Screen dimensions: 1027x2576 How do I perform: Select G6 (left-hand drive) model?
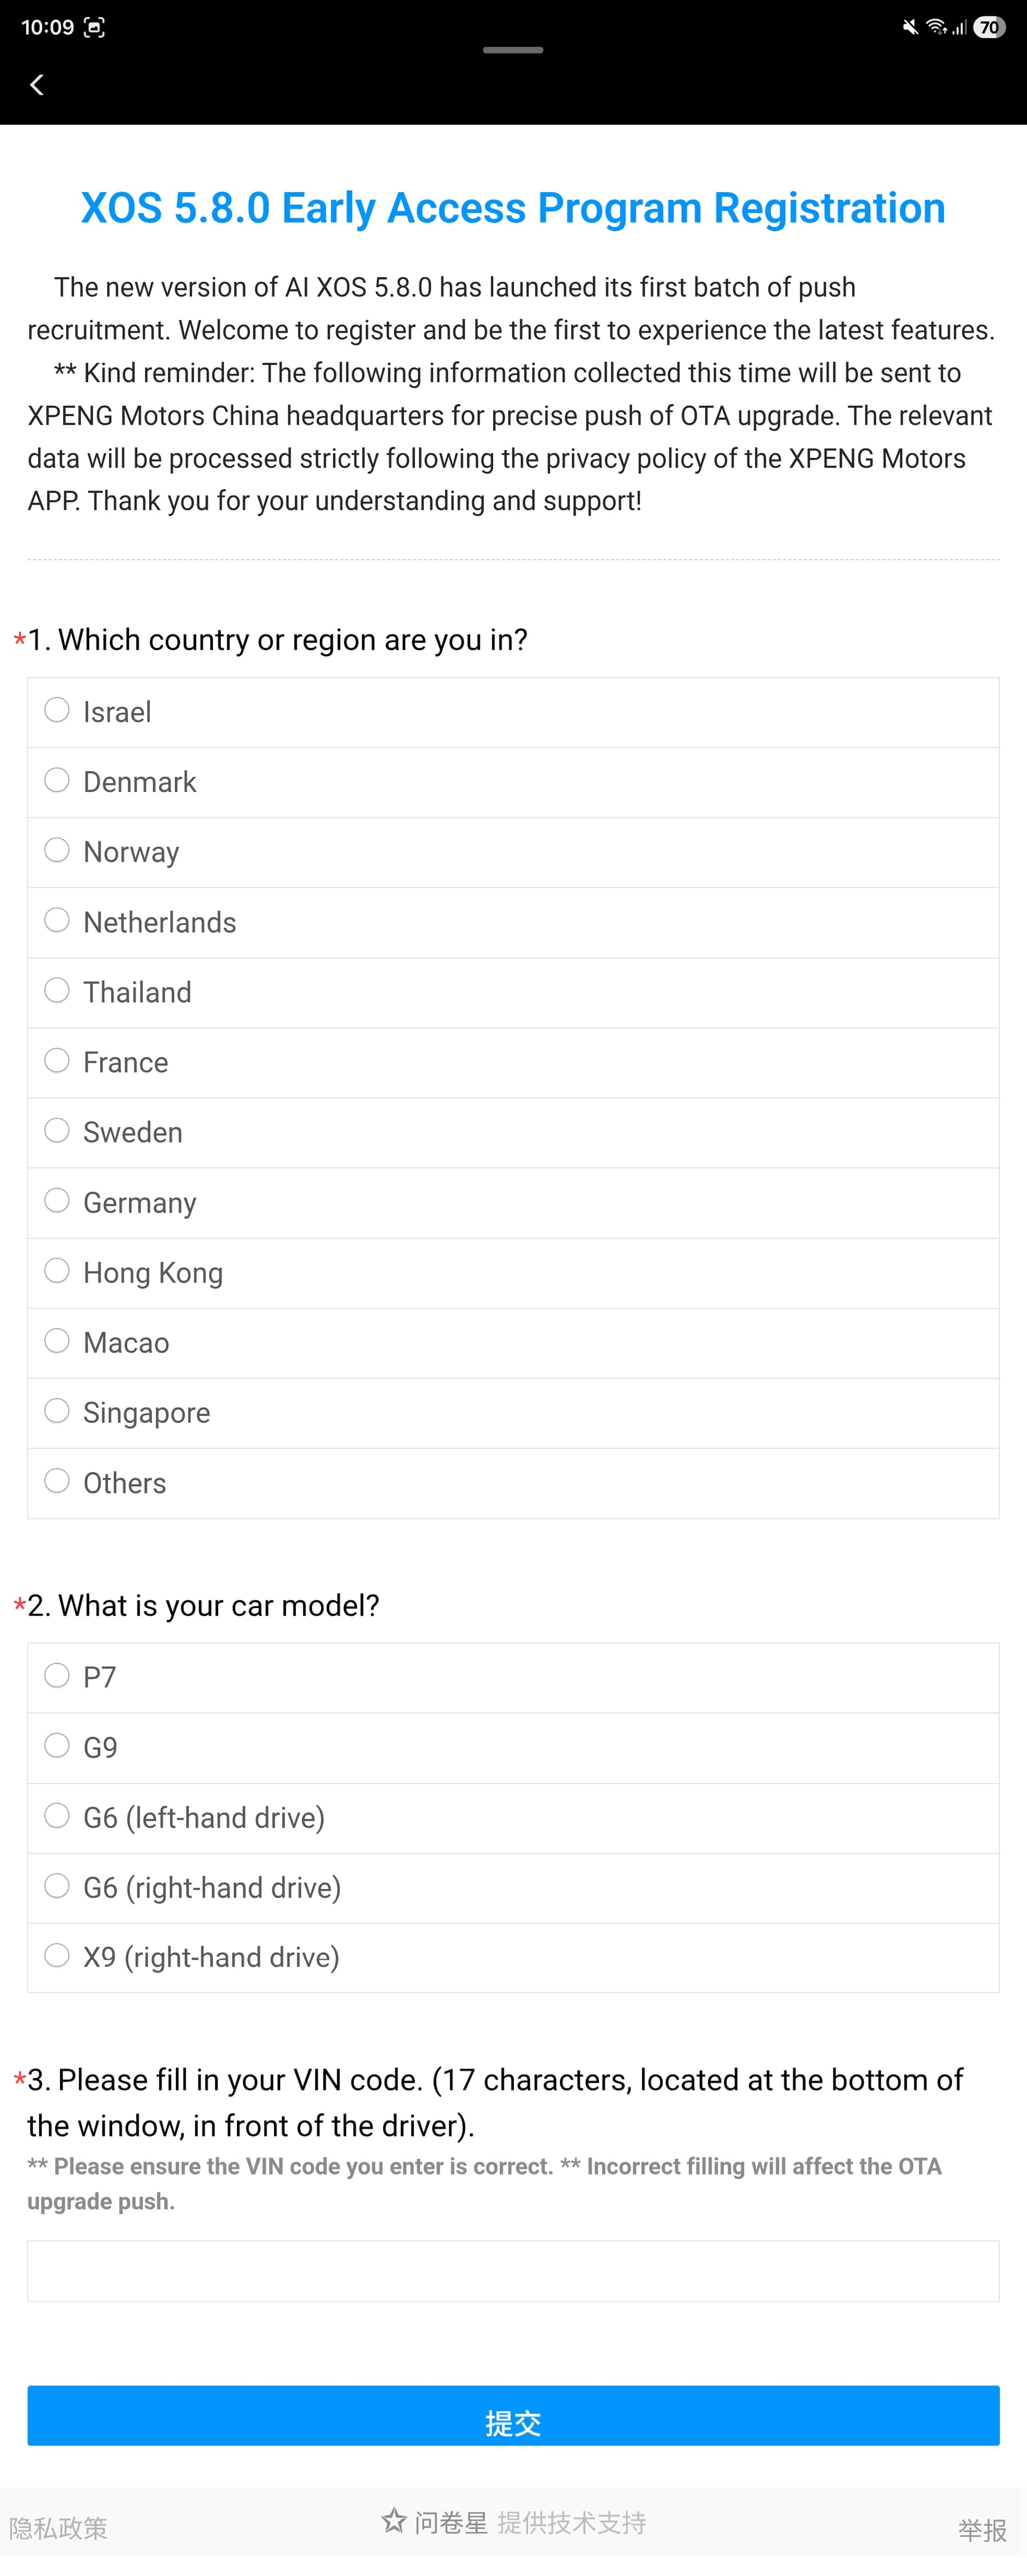[x=57, y=1816]
